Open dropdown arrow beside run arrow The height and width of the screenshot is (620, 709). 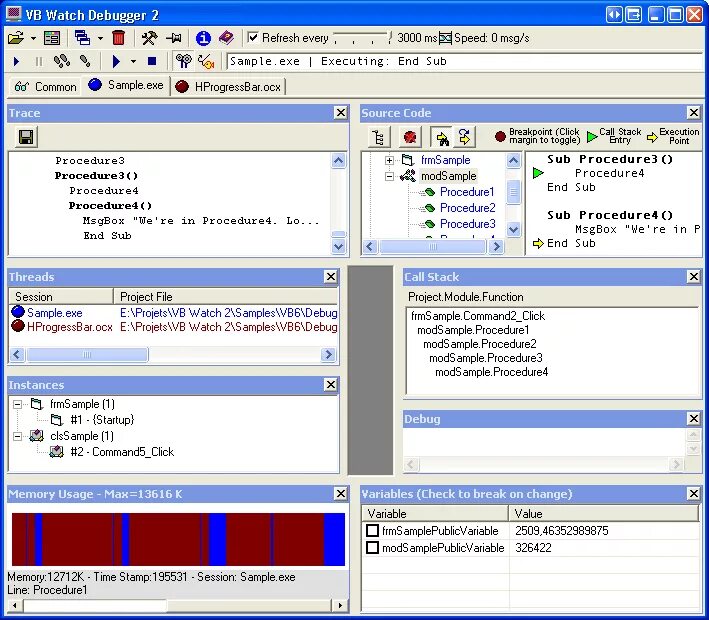point(133,61)
